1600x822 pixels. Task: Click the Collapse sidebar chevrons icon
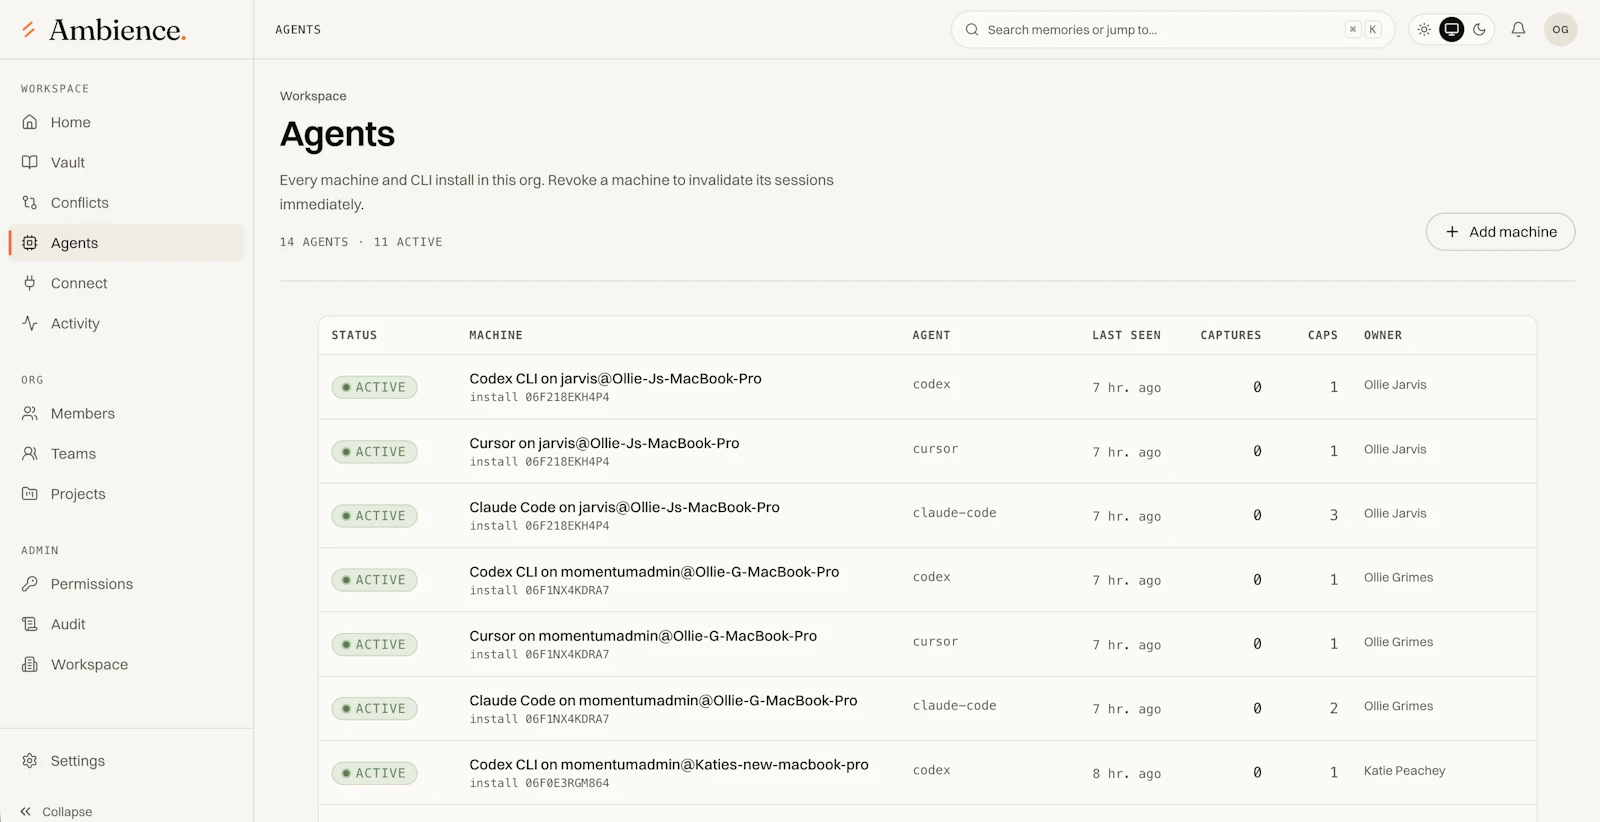pyautogui.click(x=26, y=812)
